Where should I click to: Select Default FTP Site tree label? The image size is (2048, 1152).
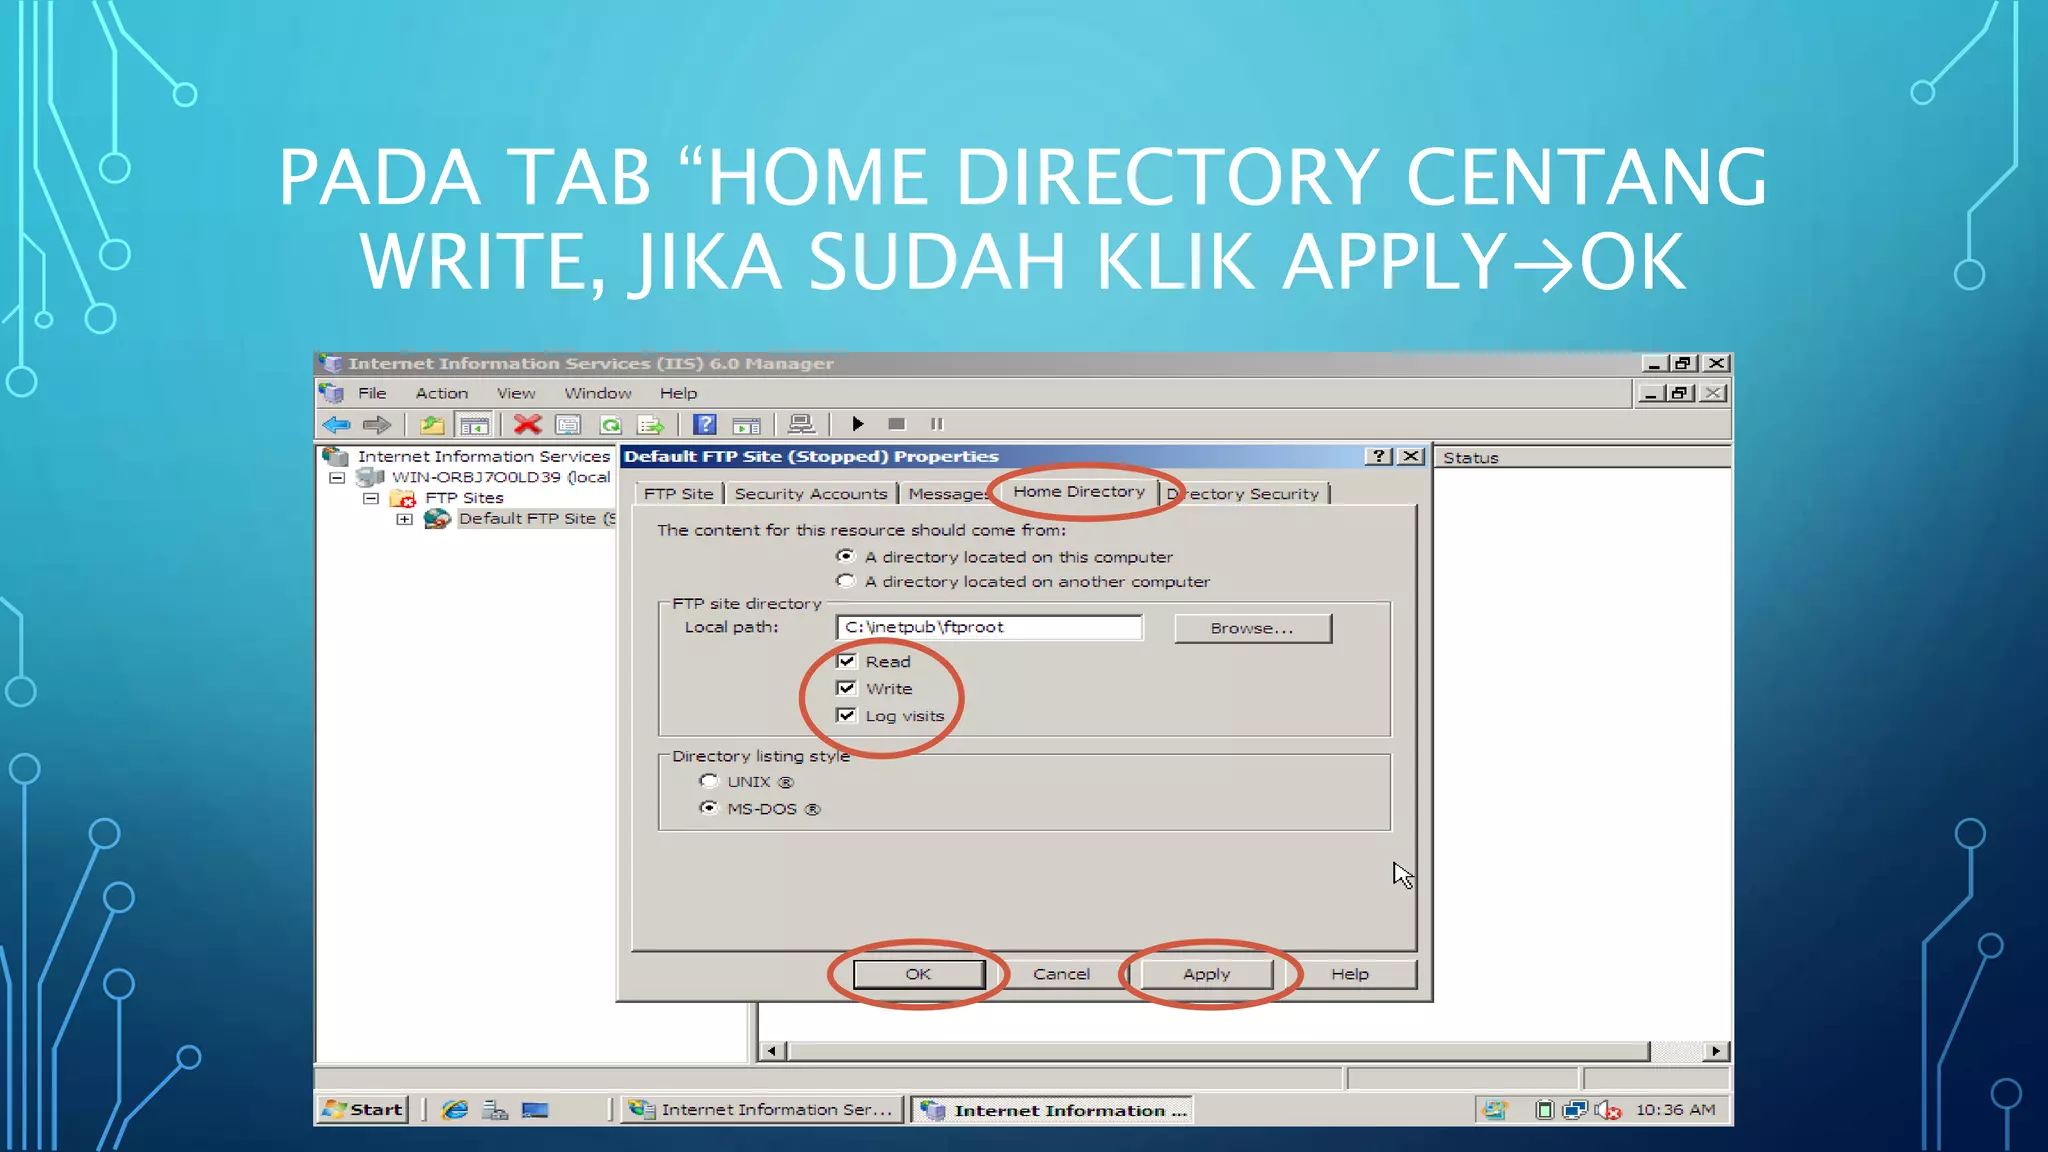[536, 518]
